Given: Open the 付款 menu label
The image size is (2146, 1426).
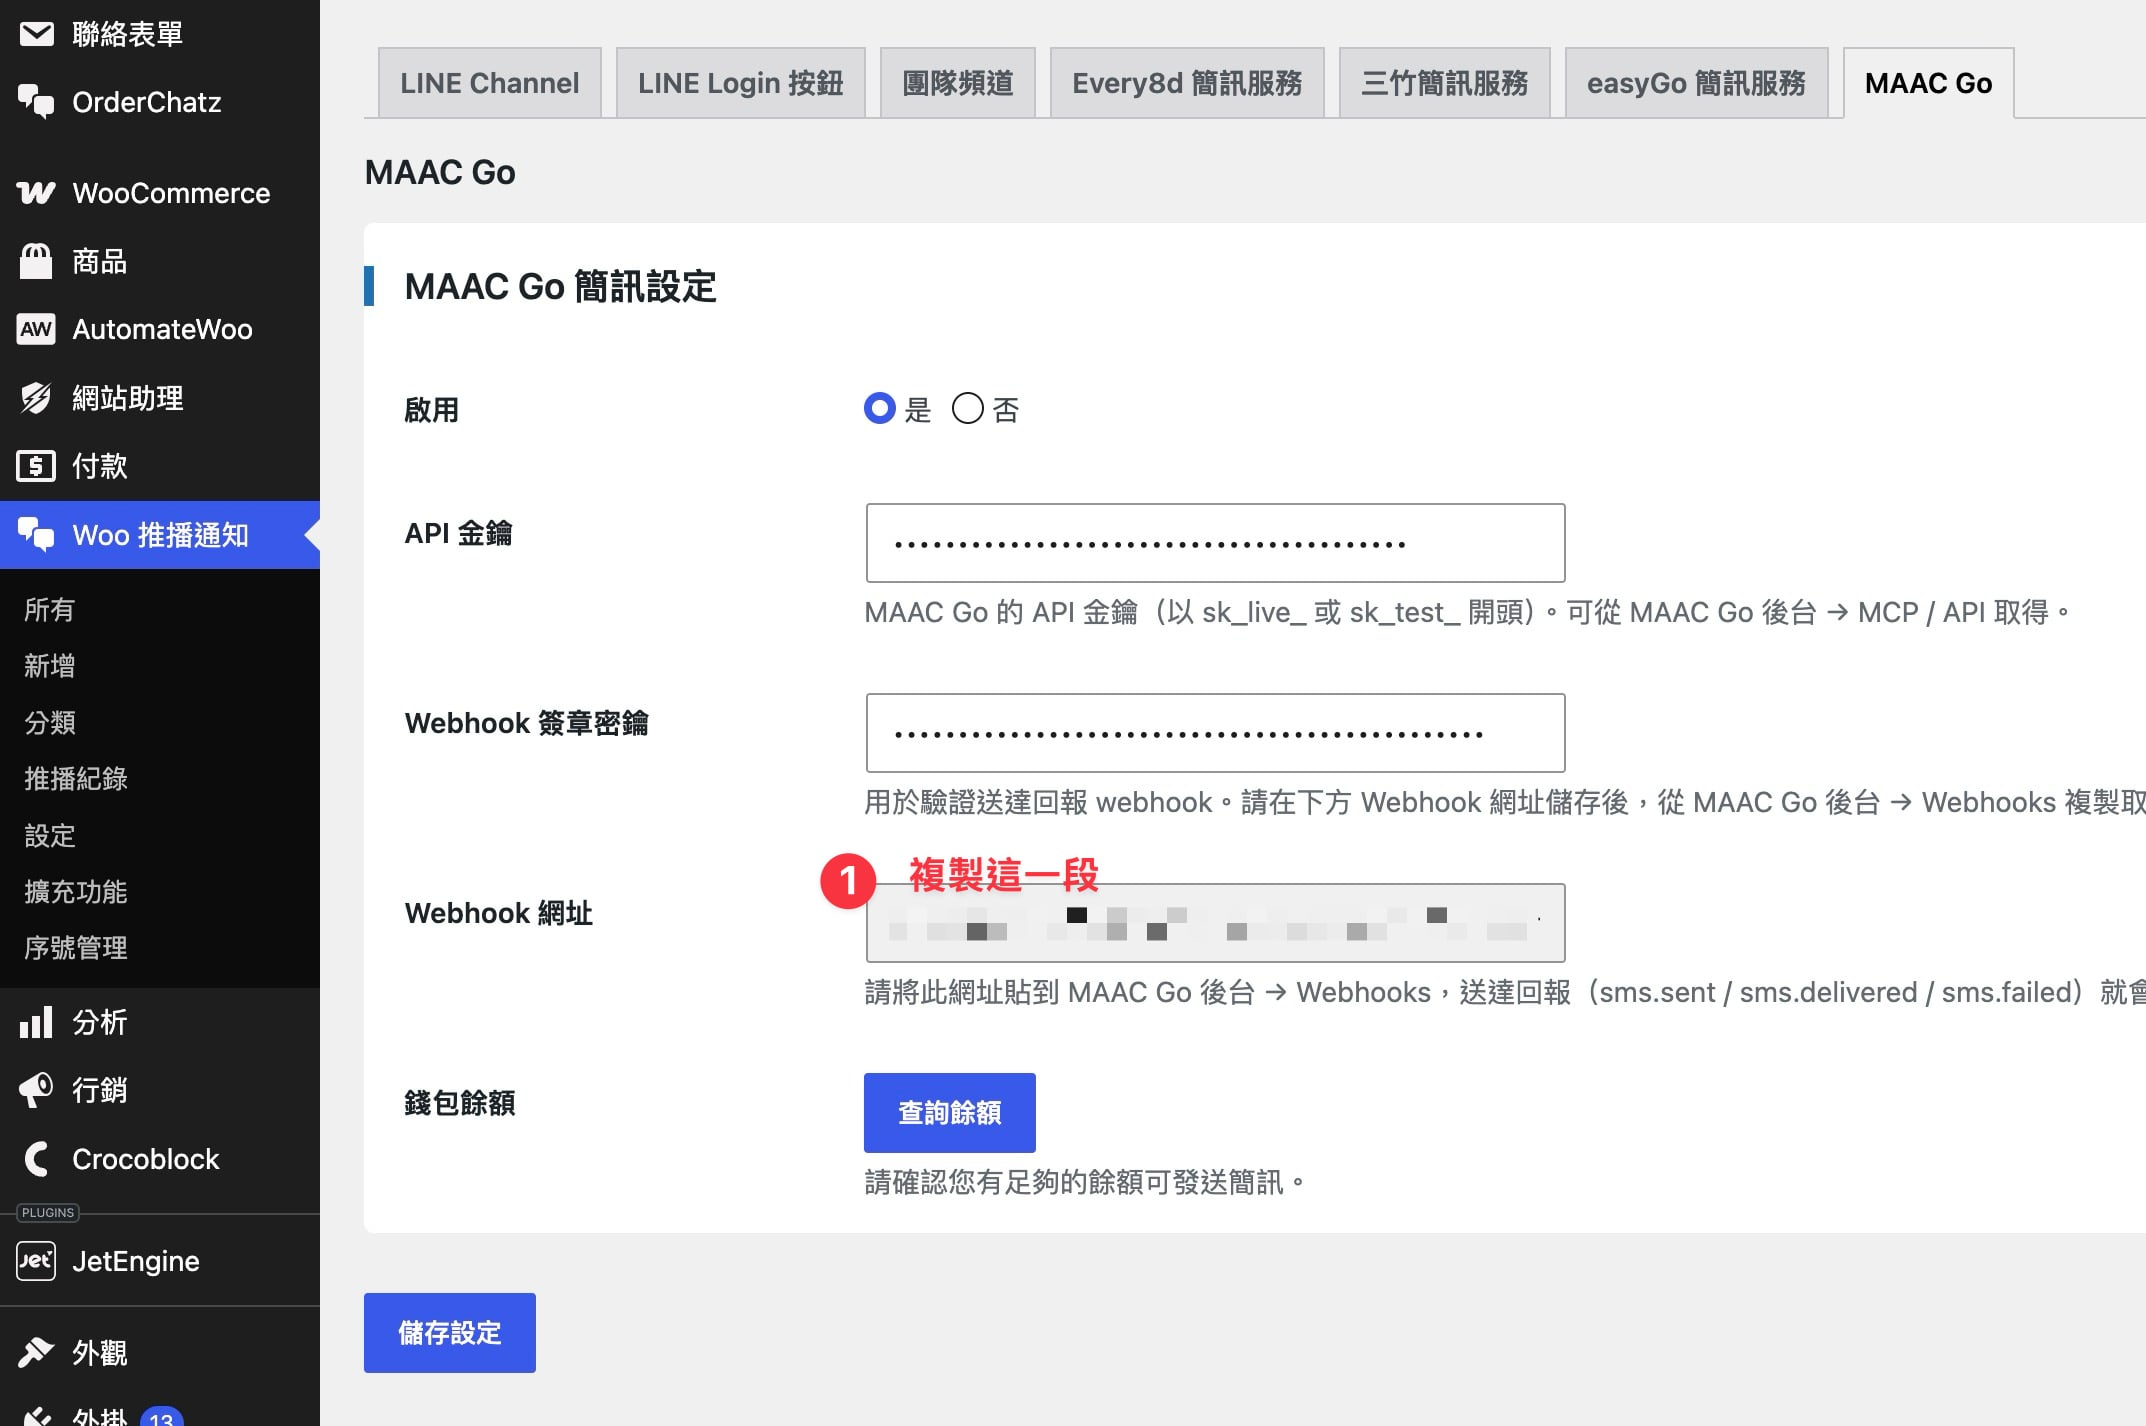Looking at the screenshot, I should click(x=100, y=466).
